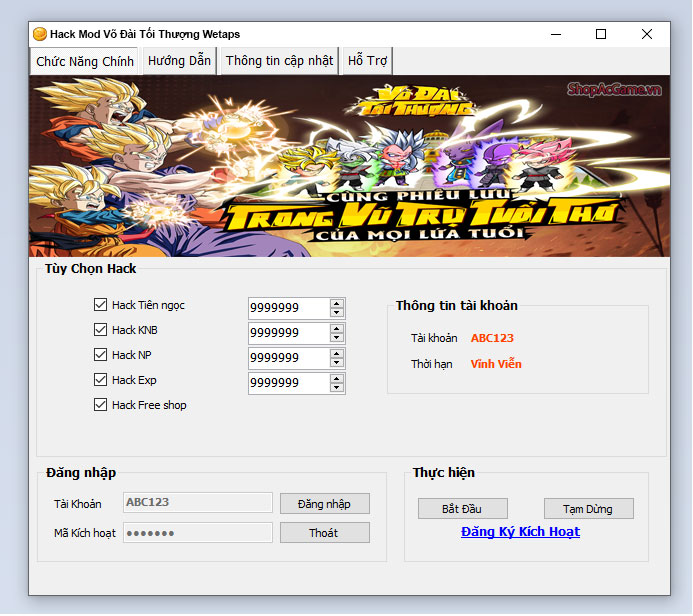The image size is (693, 616).
Task: Click the gold coin app icon in title bar
Action: [40, 34]
